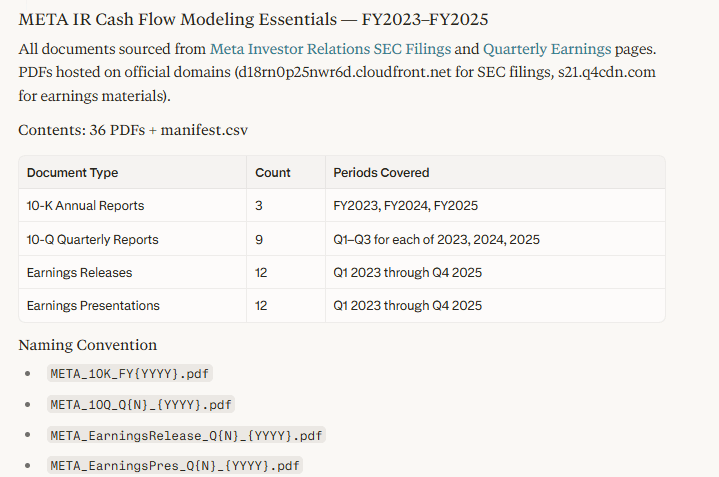
Task: Click the Naming Convention heading
Action: tap(88, 345)
